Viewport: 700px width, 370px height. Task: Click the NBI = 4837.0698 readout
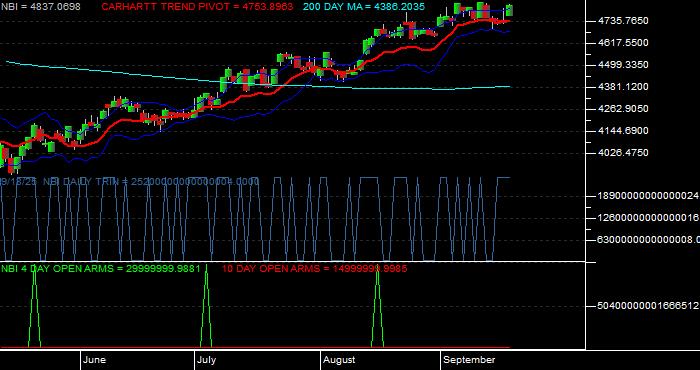pyautogui.click(x=41, y=7)
